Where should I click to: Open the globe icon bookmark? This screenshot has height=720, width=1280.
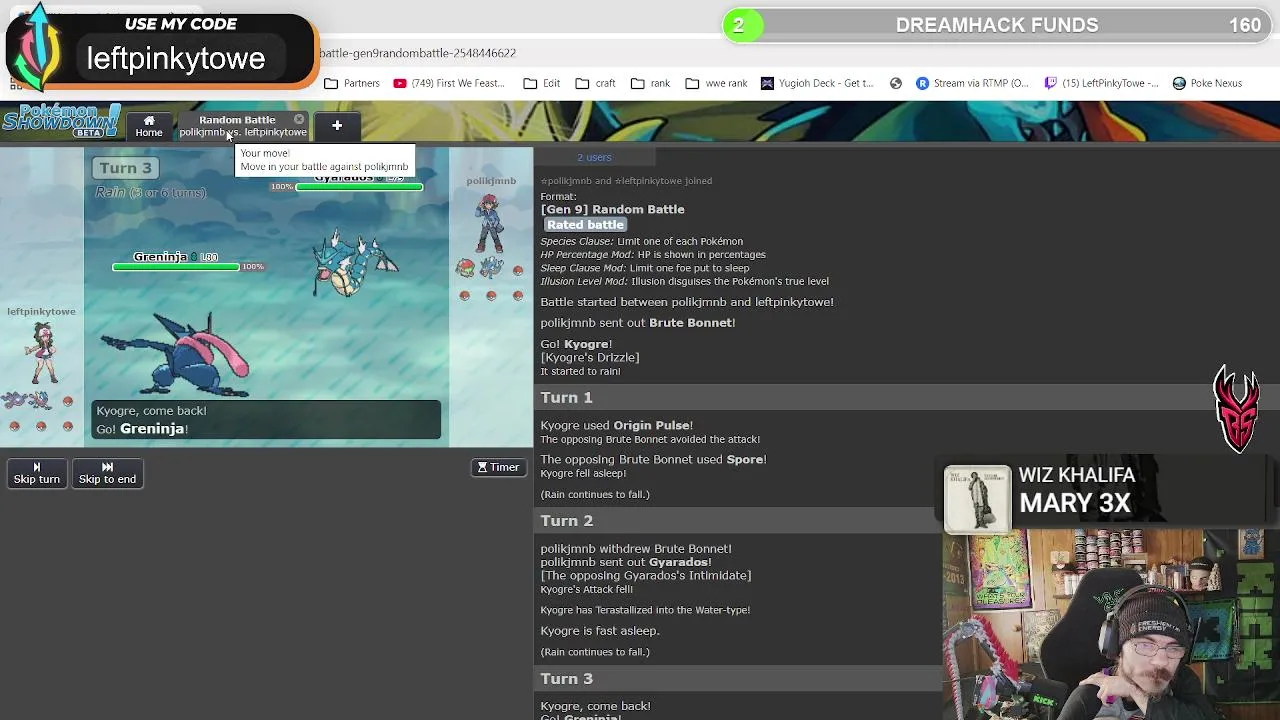pos(896,83)
